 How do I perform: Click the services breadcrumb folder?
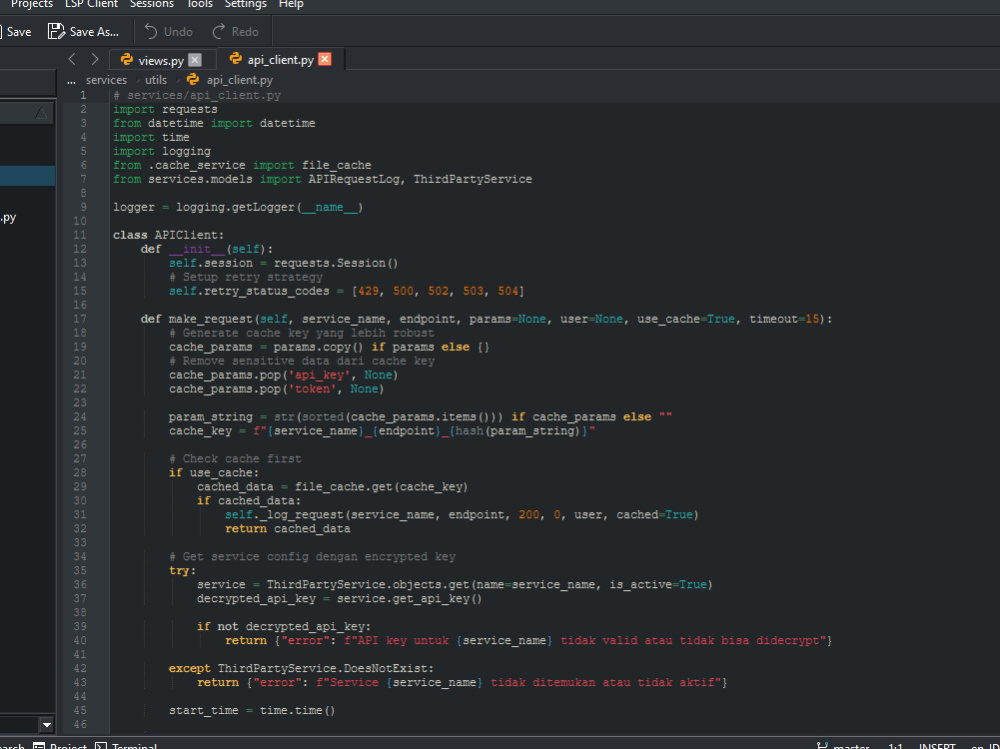[x=106, y=80]
